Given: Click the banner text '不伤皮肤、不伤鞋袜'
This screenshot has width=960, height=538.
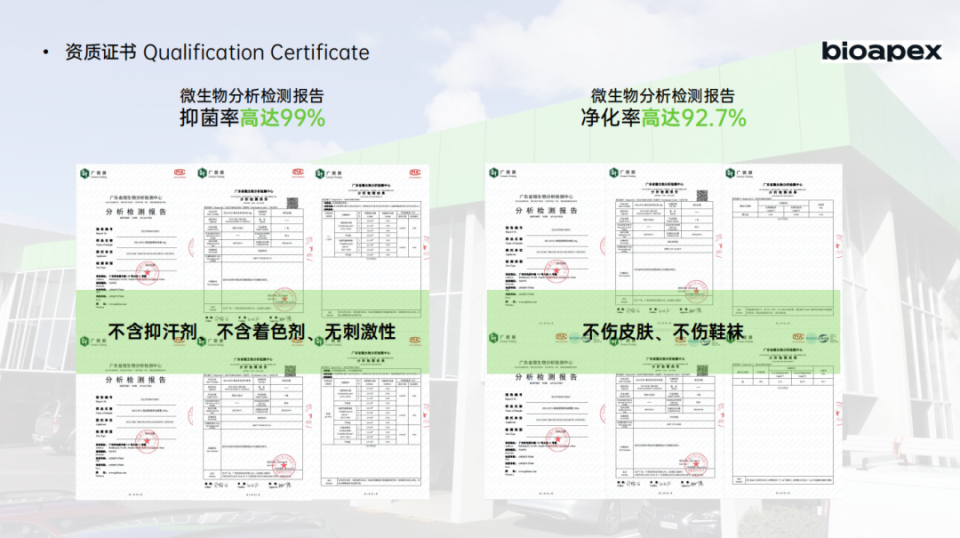Looking at the screenshot, I should pos(663,332).
